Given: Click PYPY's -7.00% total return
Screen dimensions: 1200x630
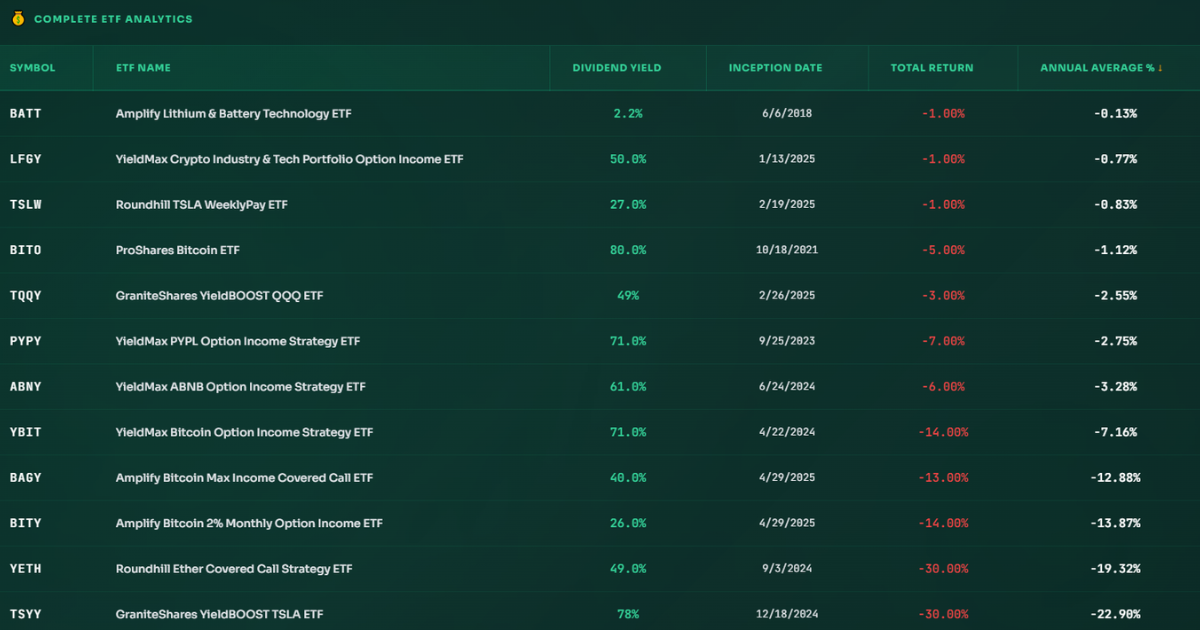Looking at the screenshot, I should (x=943, y=341).
